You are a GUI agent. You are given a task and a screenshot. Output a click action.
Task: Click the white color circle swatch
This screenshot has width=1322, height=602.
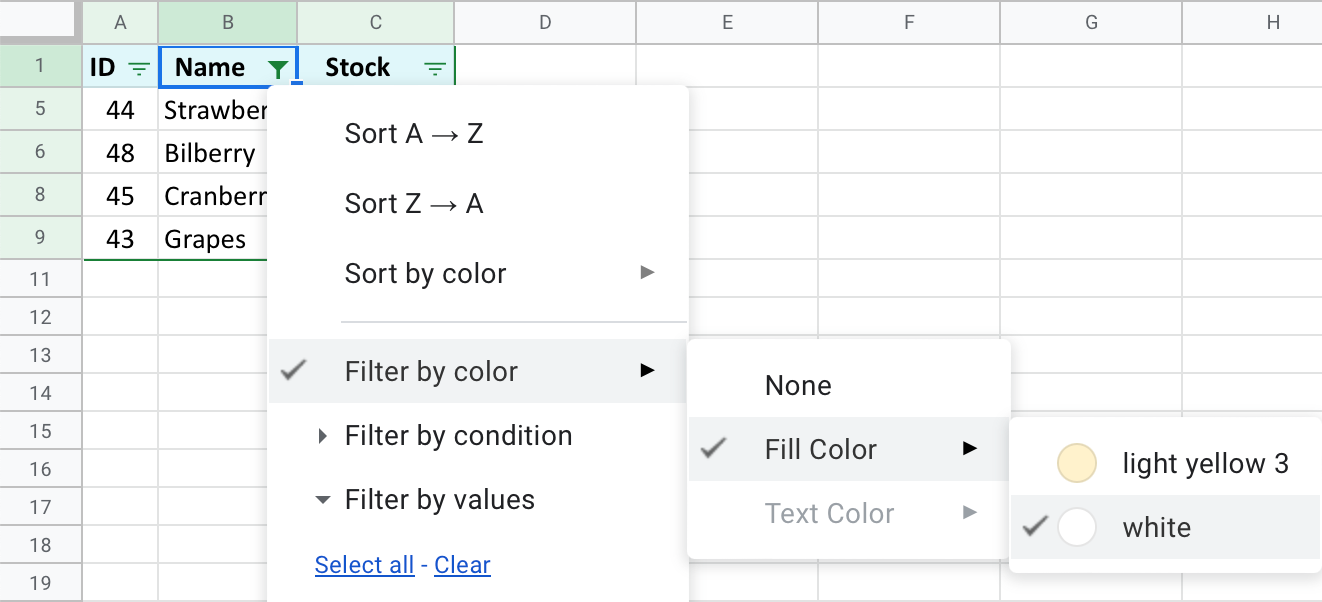coord(1076,527)
